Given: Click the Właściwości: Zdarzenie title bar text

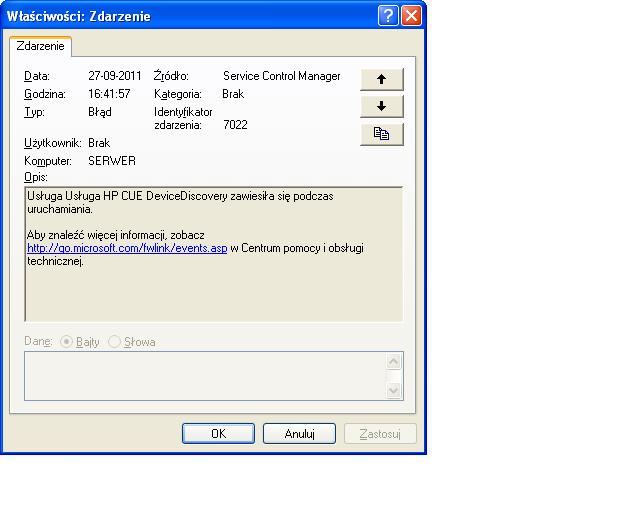Looking at the screenshot, I should click(x=79, y=16).
